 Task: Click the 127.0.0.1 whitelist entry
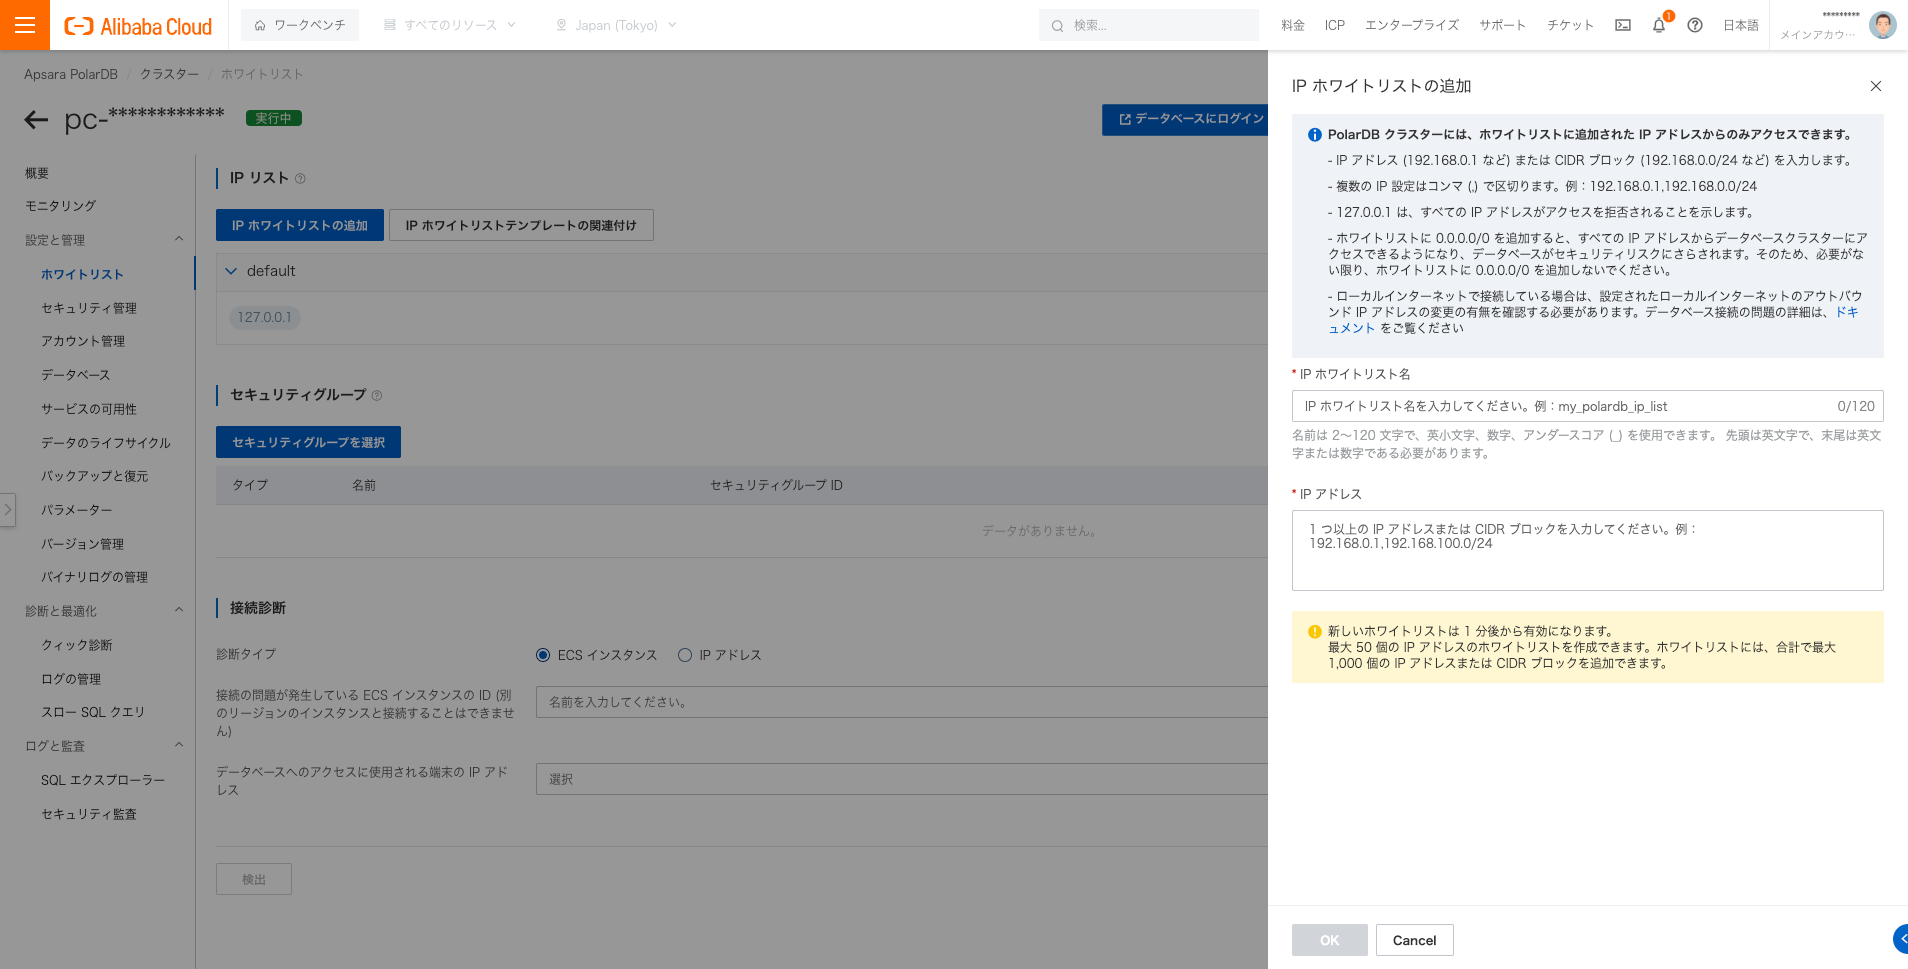point(265,317)
